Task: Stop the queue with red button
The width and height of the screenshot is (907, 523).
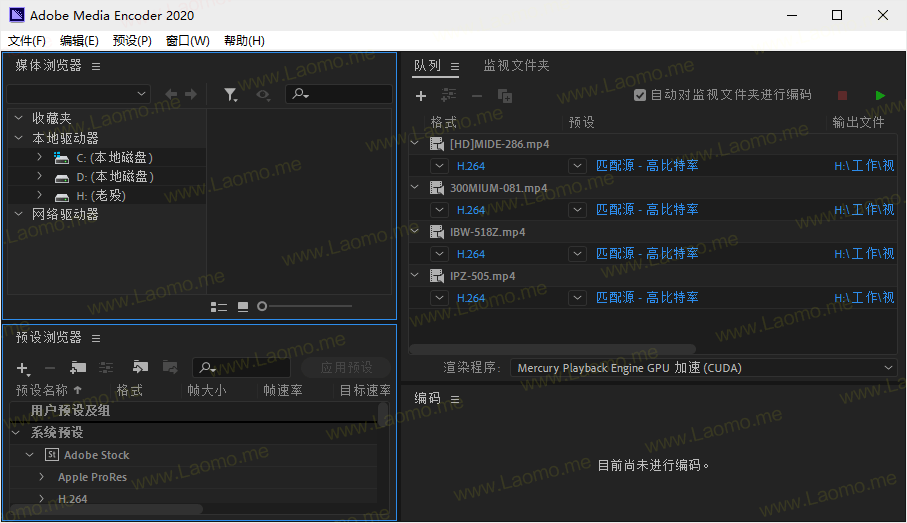Action: click(842, 95)
